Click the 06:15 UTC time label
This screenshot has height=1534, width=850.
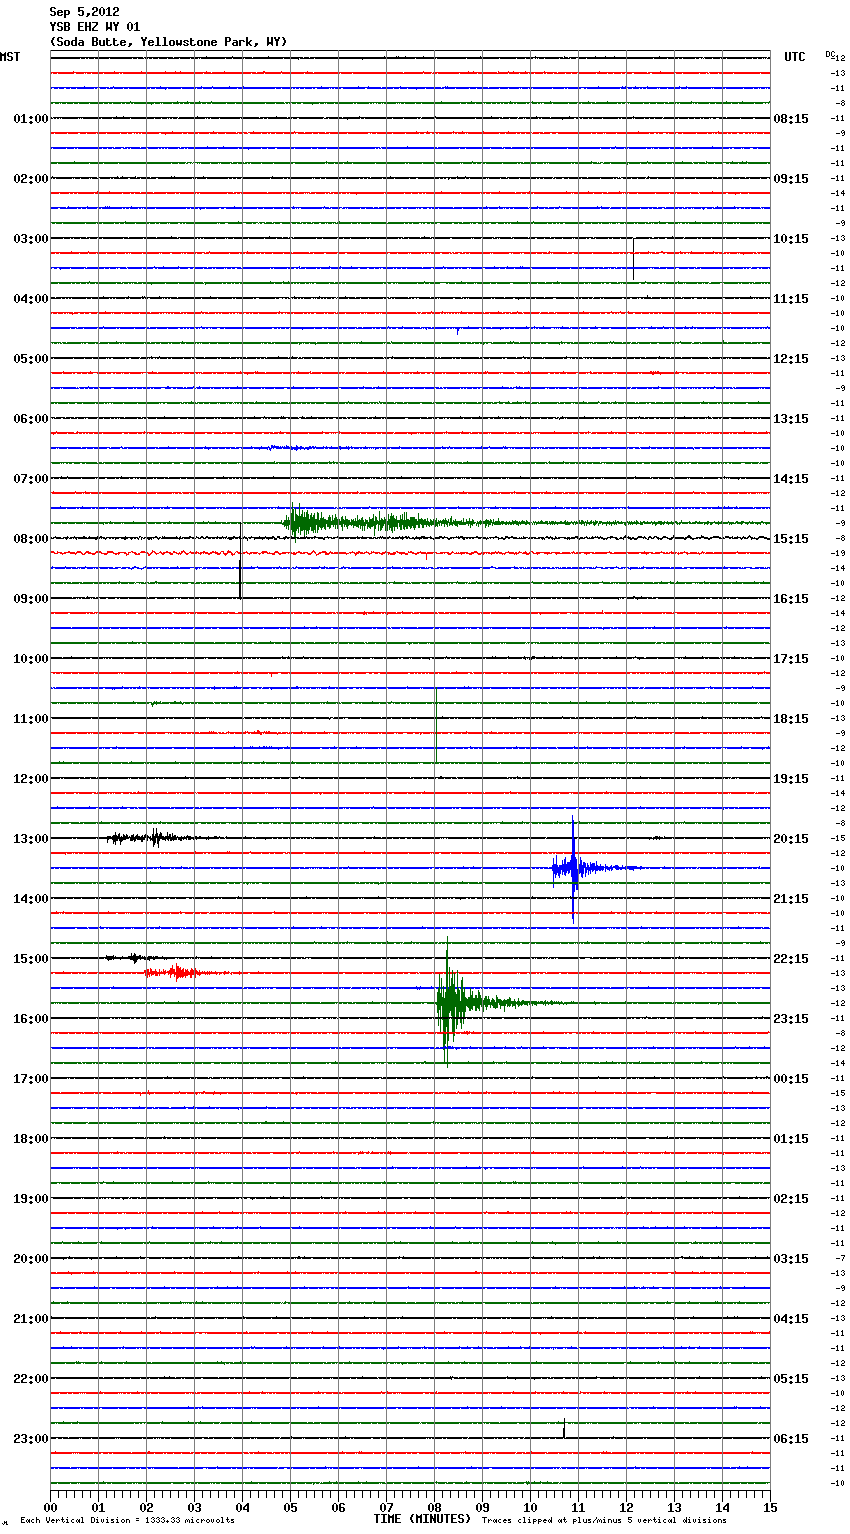[x=791, y=1438]
